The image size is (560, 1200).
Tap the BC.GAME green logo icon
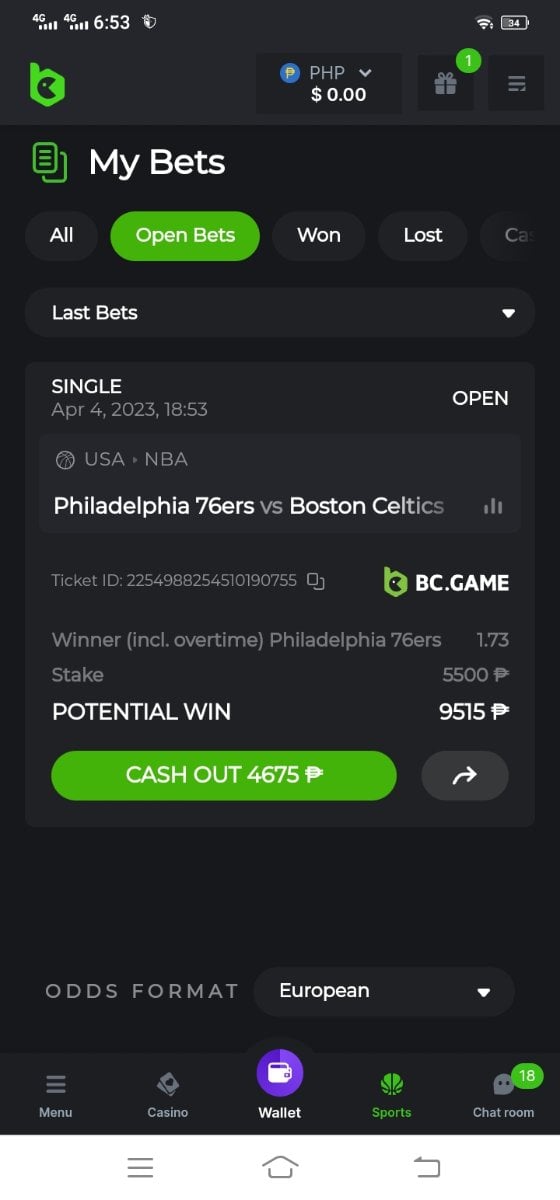point(47,84)
